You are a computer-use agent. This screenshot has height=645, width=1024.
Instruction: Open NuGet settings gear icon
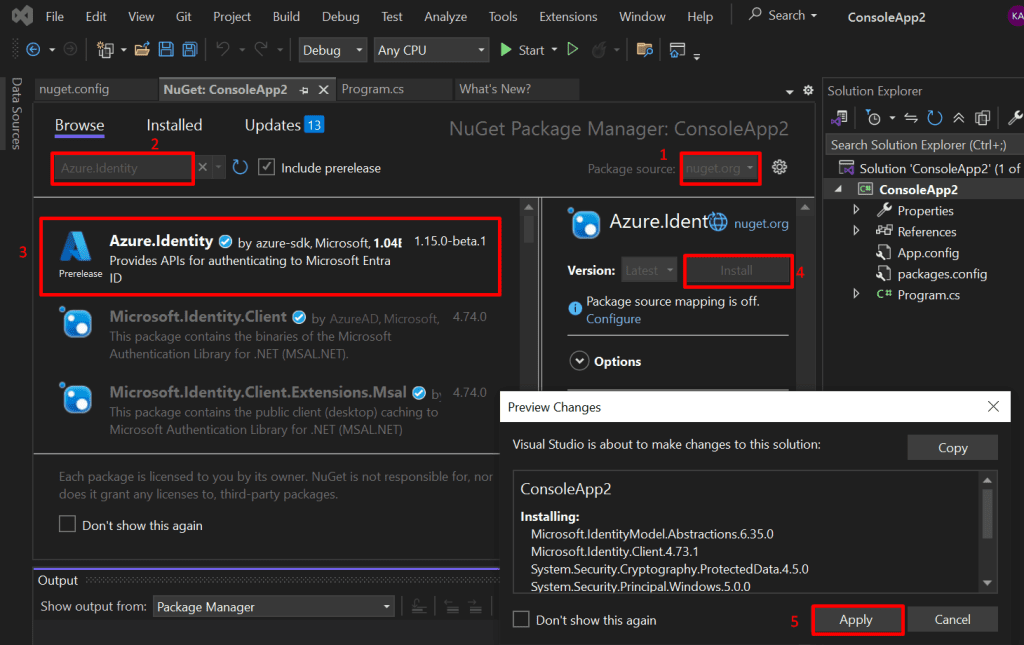click(x=780, y=168)
